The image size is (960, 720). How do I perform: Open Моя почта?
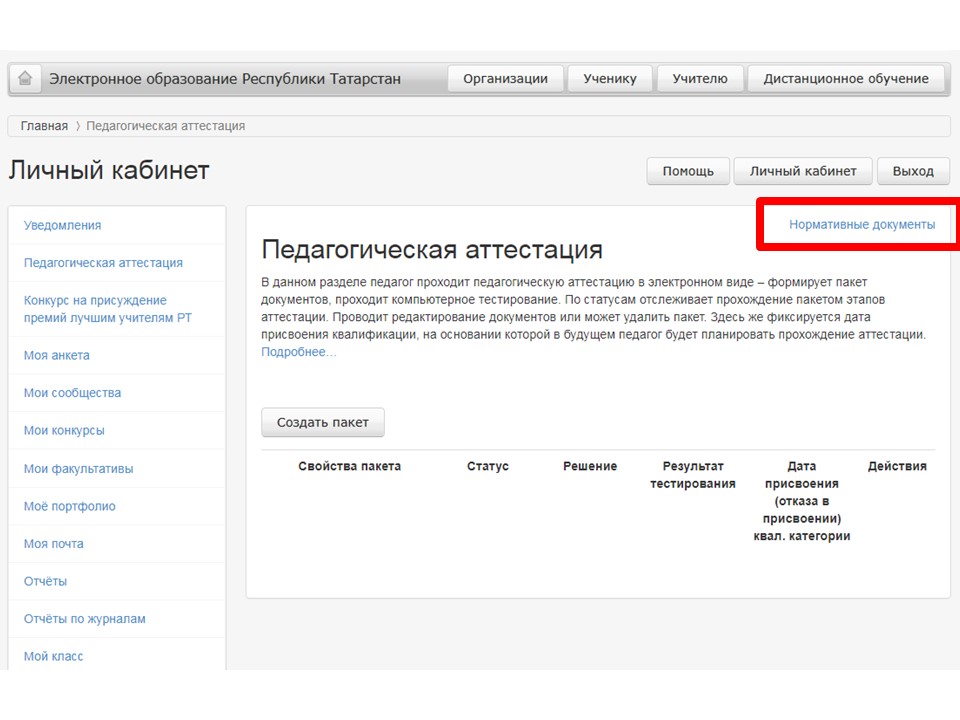tap(53, 544)
